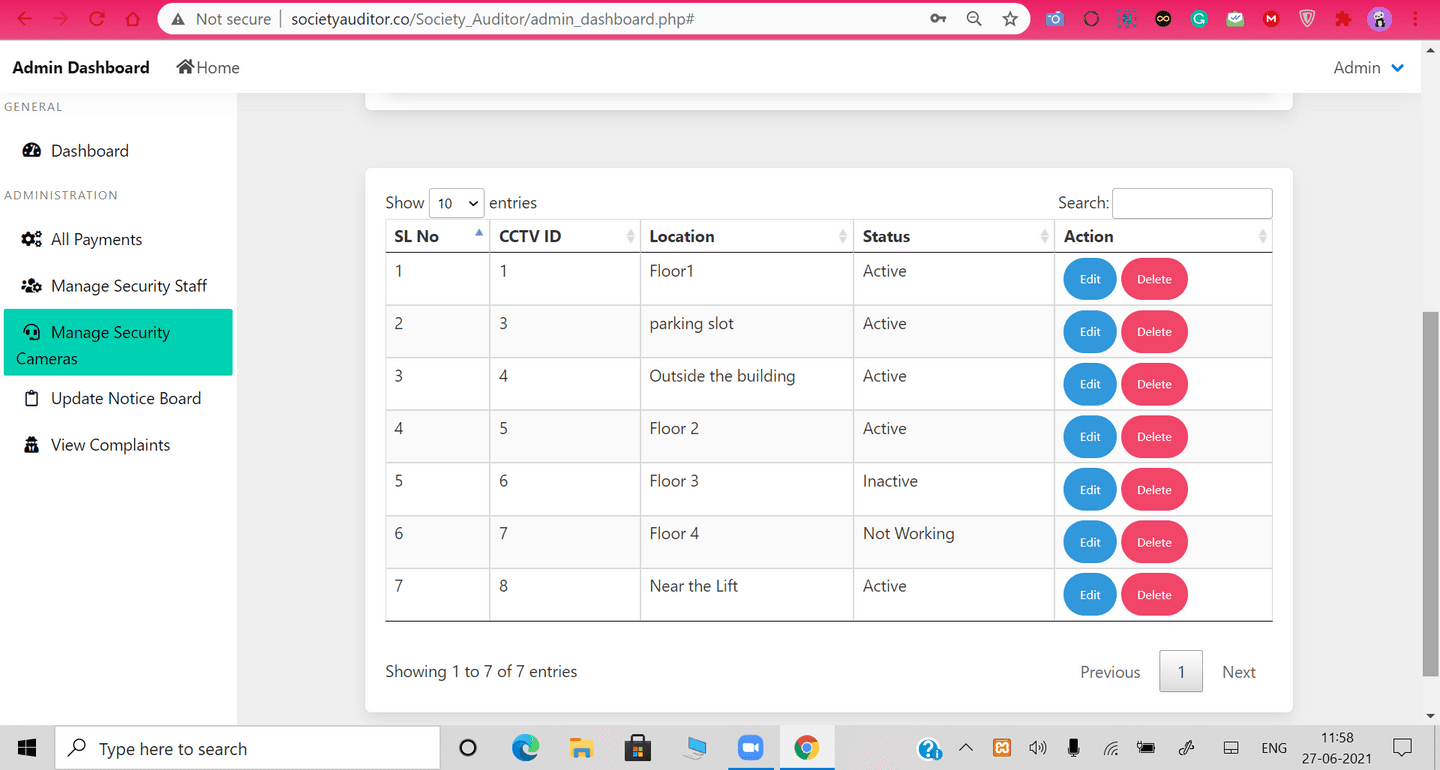Click the Inactive status cell
Screen dimensions: 1440x770
[954, 490]
